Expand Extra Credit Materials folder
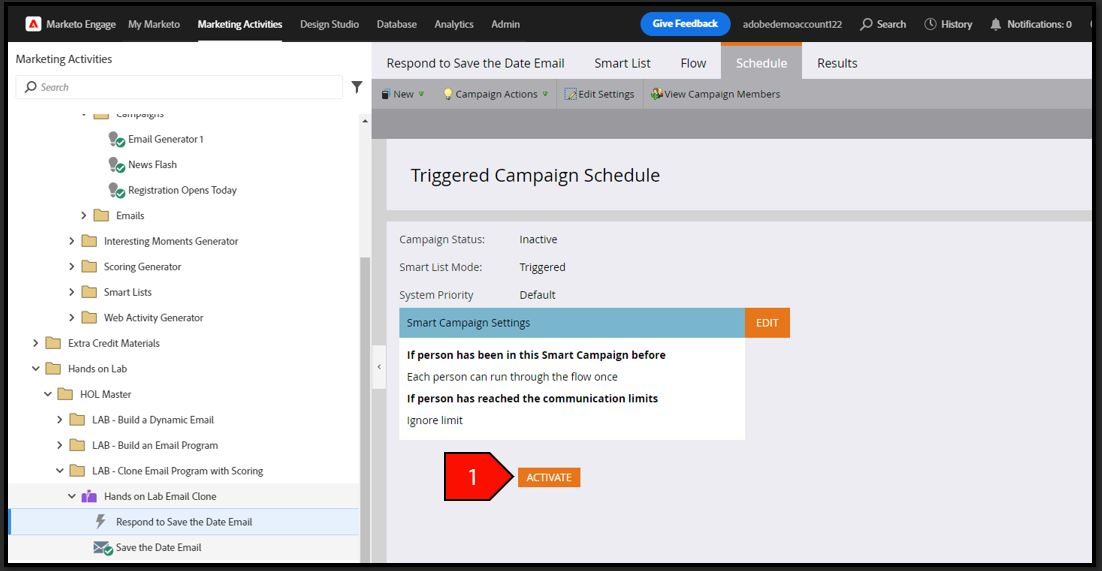Viewport: 1102px width, 571px height. click(x=36, y=343)
